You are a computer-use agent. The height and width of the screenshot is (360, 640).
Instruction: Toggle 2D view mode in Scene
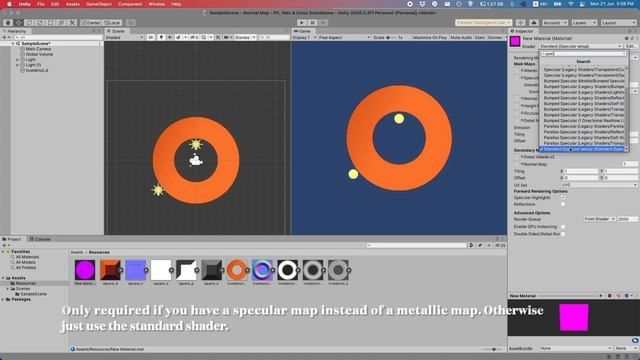[151, 38]
